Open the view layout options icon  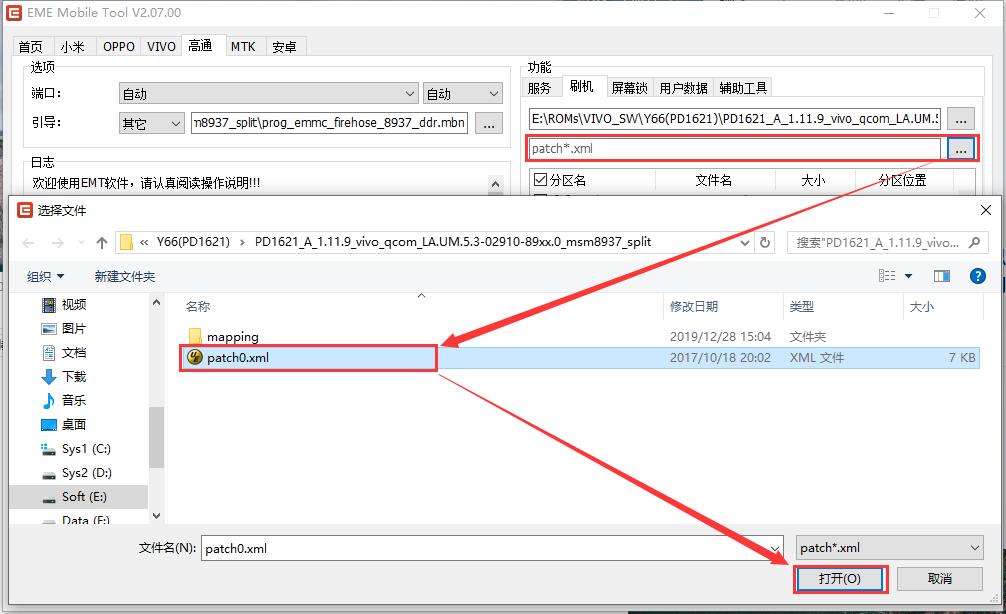(887, 276)
